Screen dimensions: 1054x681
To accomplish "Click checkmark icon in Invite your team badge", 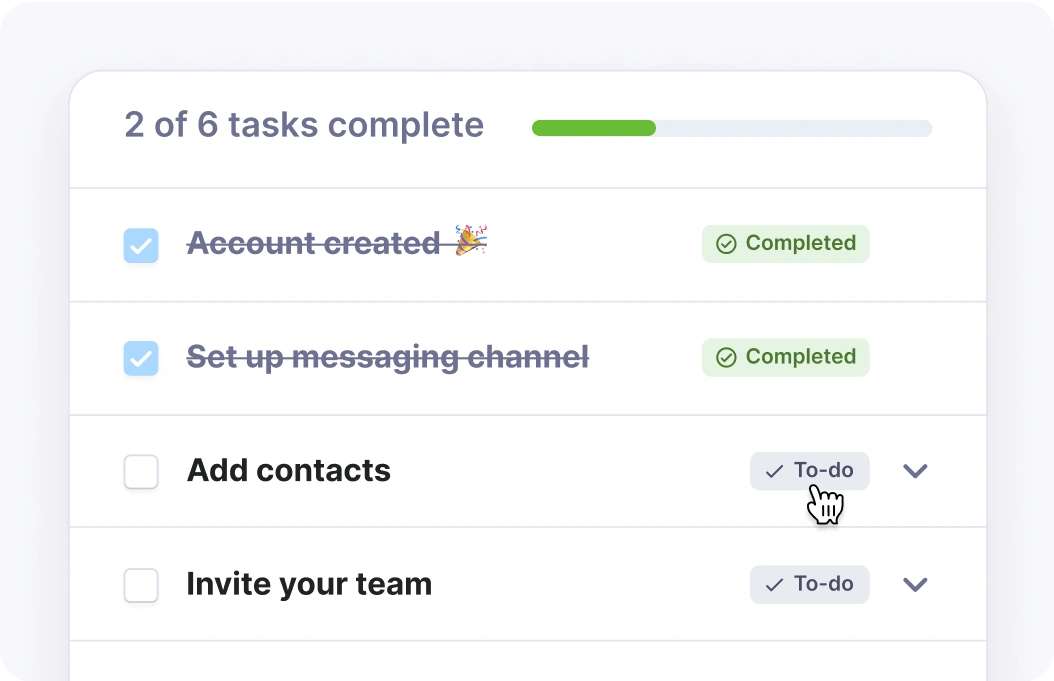I will (774, 585).
